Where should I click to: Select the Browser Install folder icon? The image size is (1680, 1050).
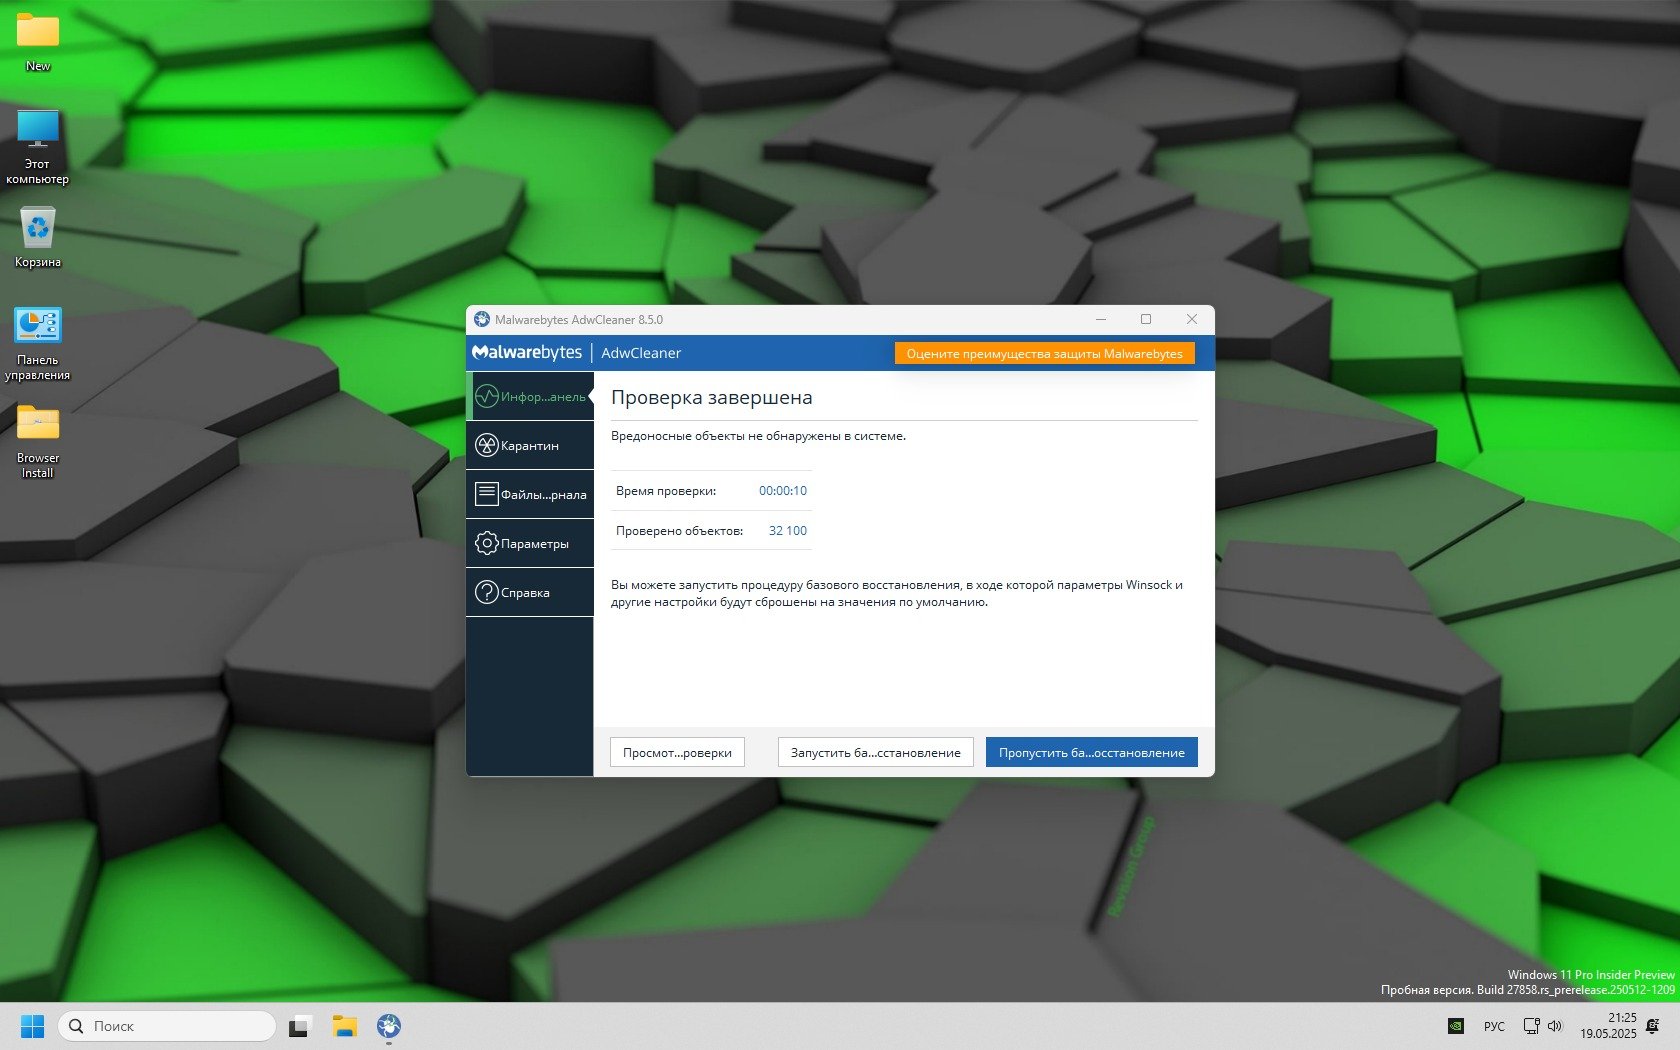coord(38,442)
